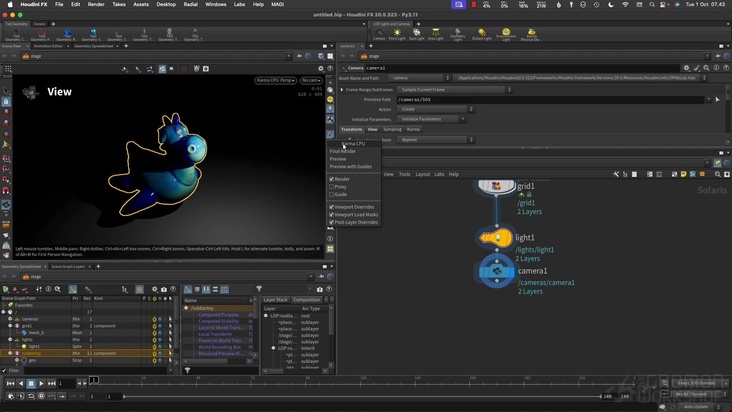Toggle visibility of rubbertoy row in scene graph
The width and height of the screenshot is (732, 412).
tap(155, 353)
